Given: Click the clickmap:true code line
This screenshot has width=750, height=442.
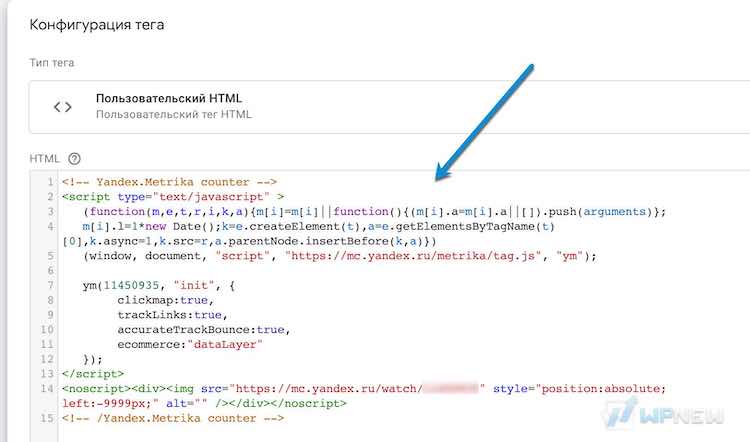Looking at the screenshot, I should point(165,300).
